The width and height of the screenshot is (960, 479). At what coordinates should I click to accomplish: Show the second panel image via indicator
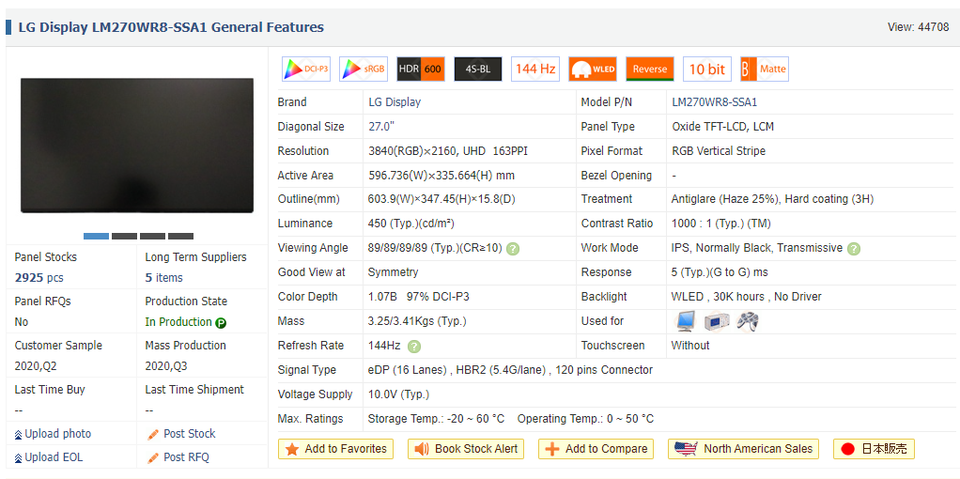[124, 236]
